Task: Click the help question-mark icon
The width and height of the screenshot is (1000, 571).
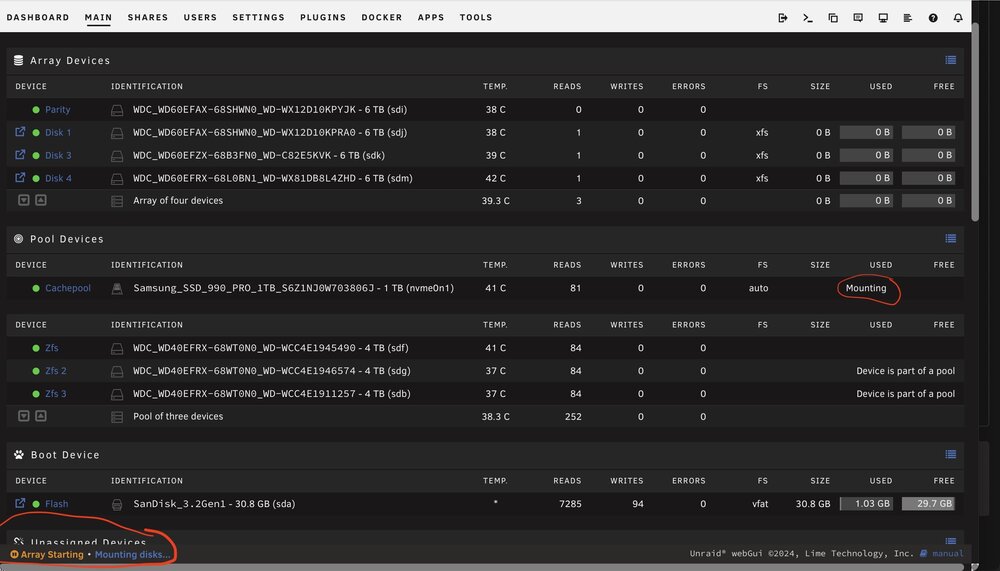Action: 933,18
